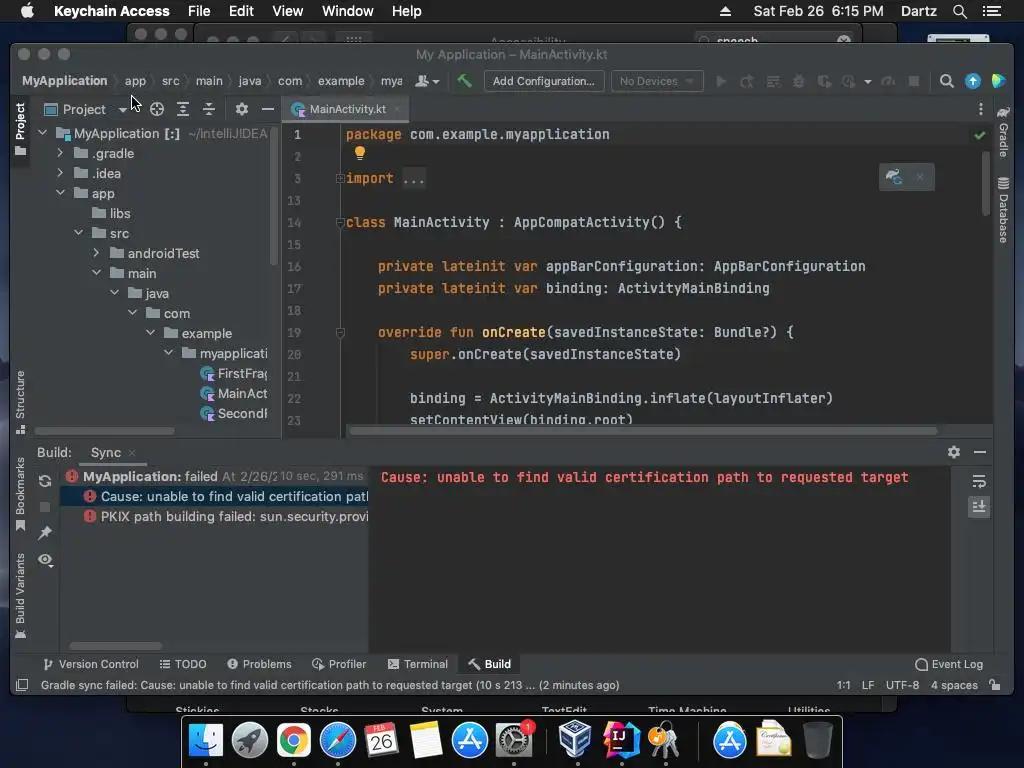Toggle the eye view options in Build panel

point(45,560)
